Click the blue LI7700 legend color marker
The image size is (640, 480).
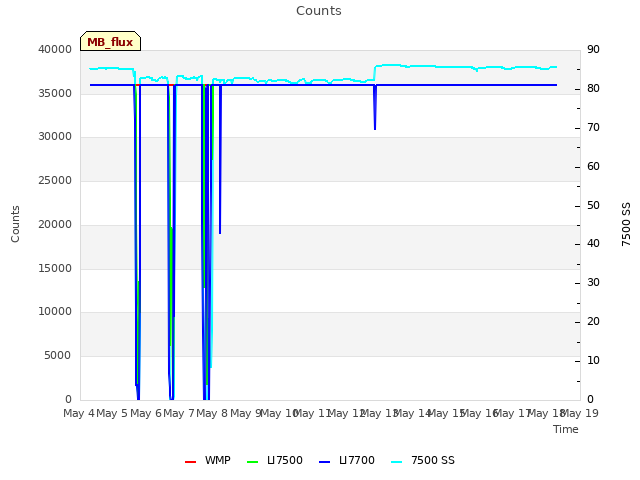pos(324,462)
